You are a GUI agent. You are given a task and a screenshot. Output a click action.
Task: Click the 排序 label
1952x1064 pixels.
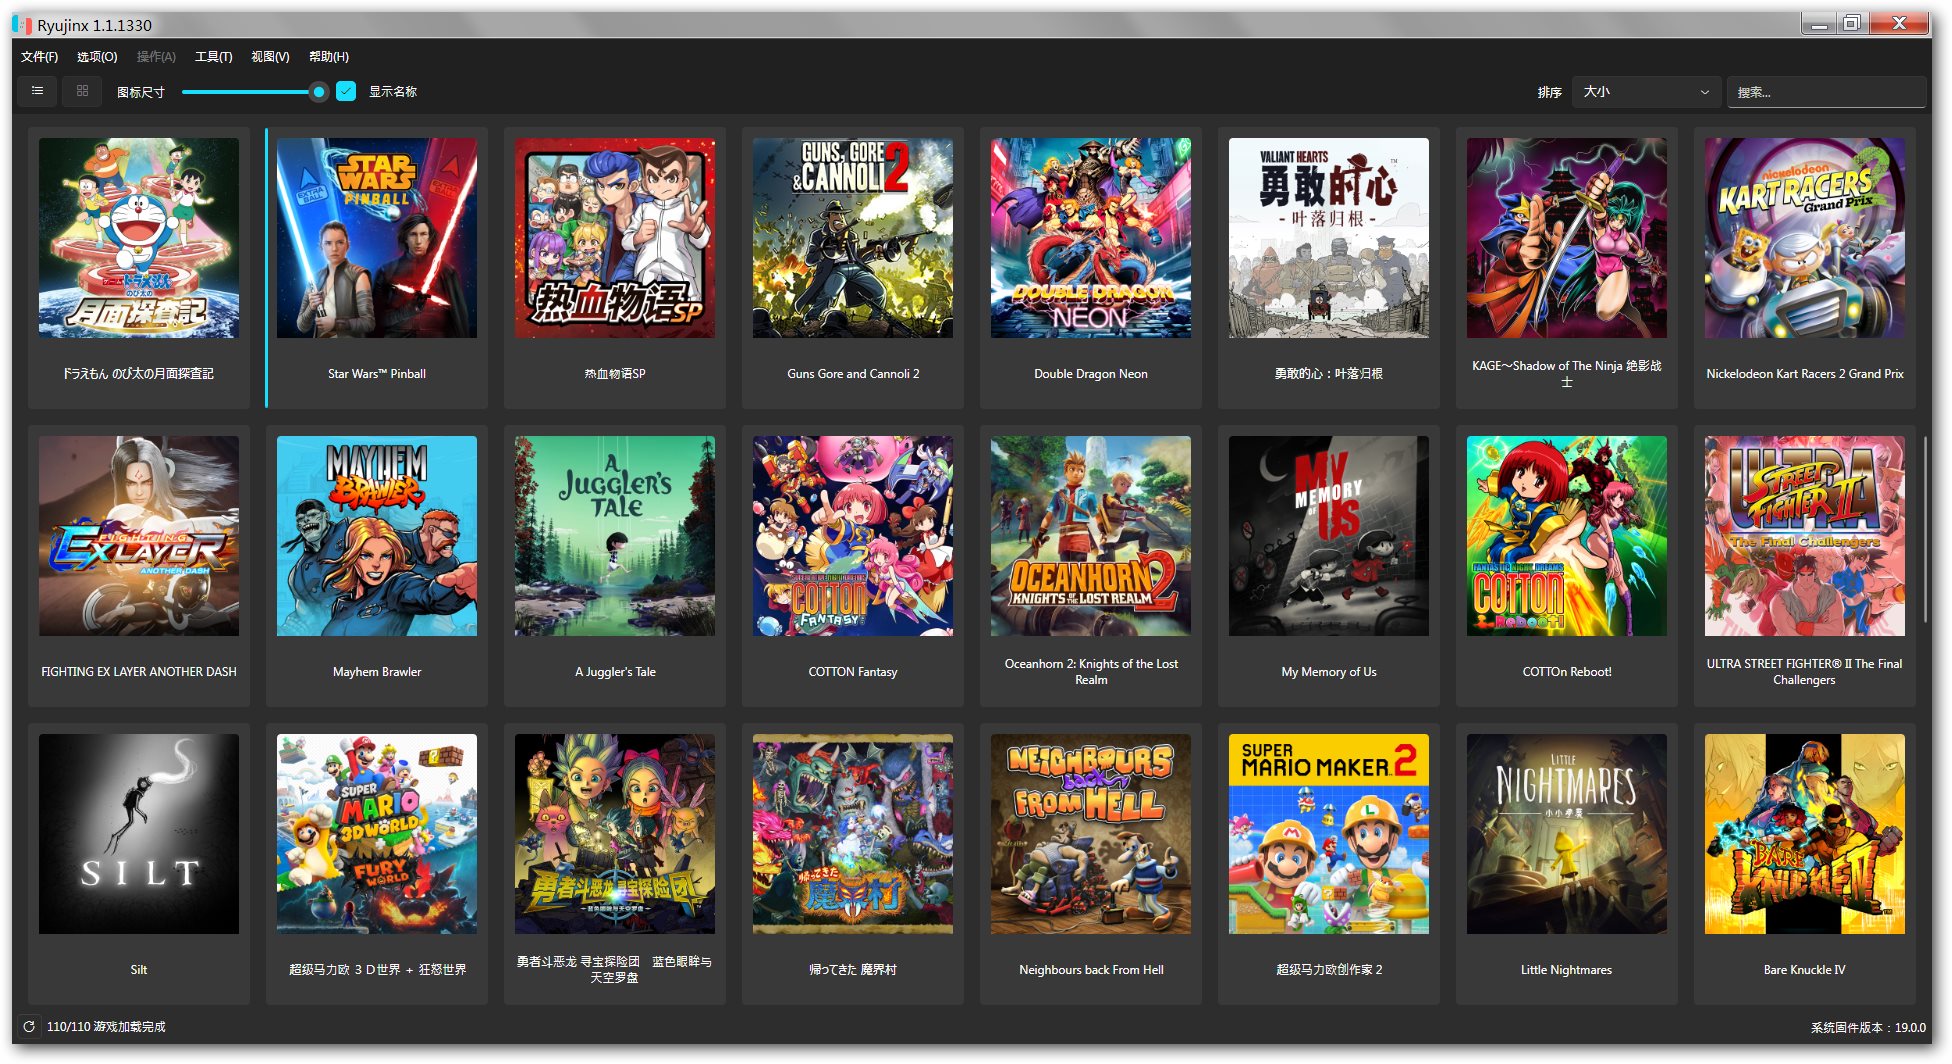coord(1549,92)
